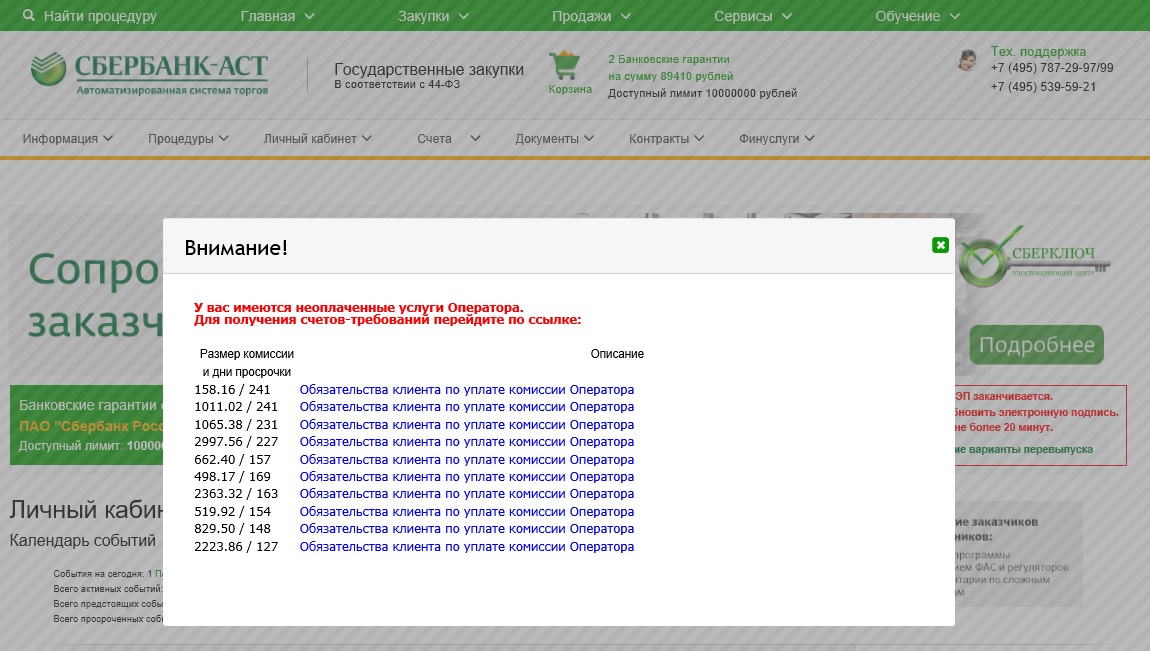Expand the Финуслуги navigation menu
The height and width of the screenshot is (651, 1150).
776,139
